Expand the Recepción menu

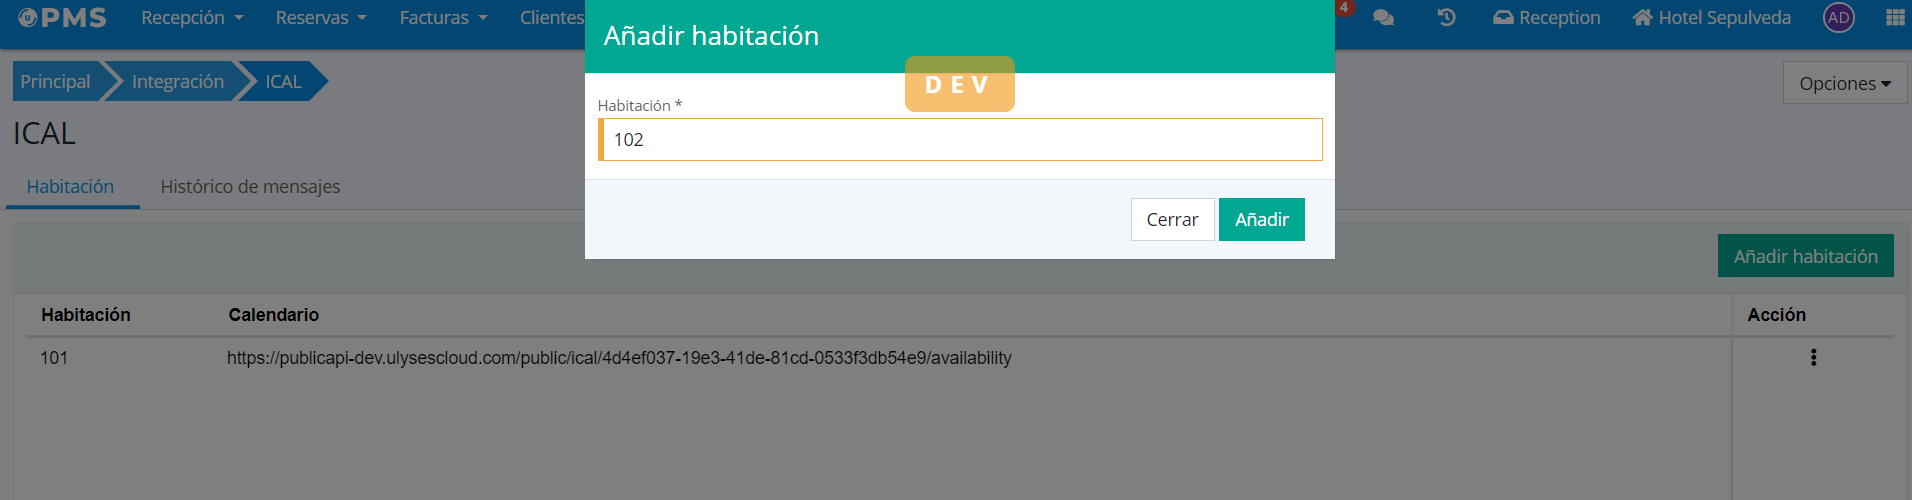click(192, 18)
